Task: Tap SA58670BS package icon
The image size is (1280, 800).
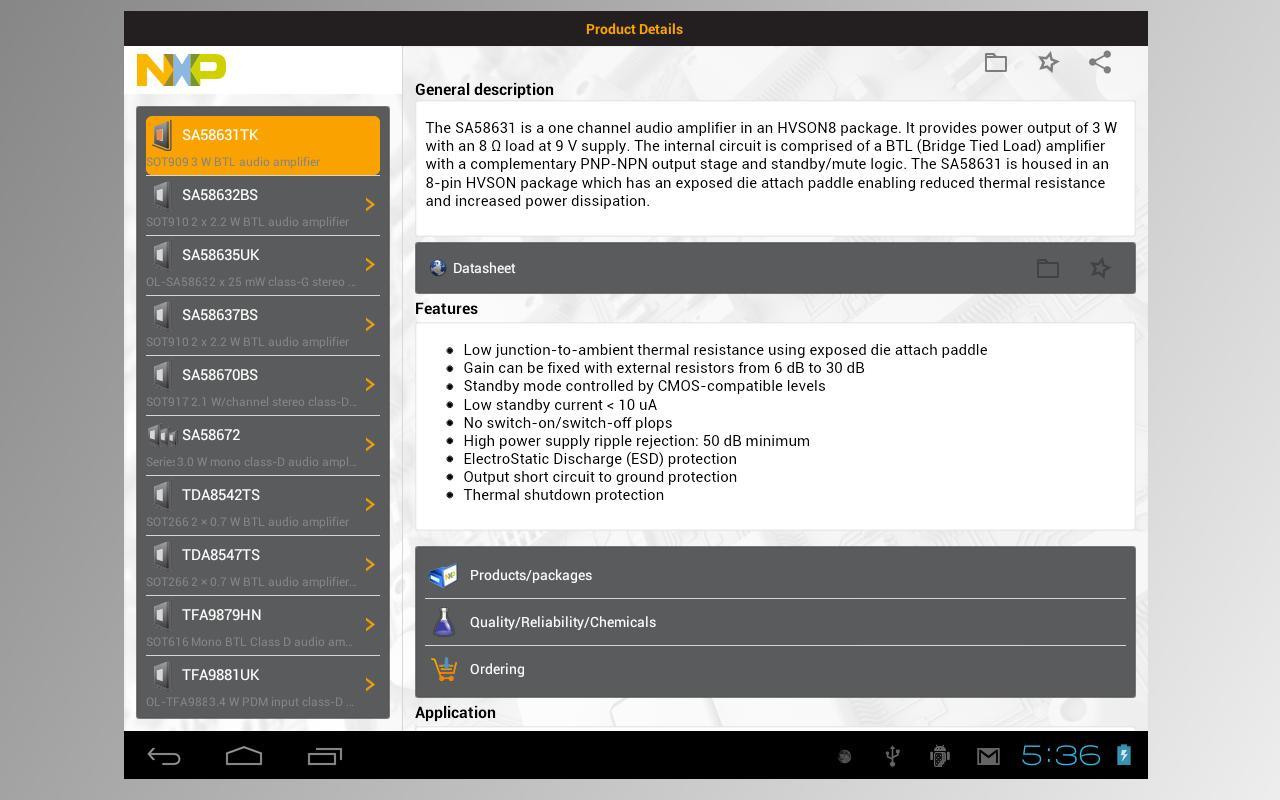Action: (161, 374)
